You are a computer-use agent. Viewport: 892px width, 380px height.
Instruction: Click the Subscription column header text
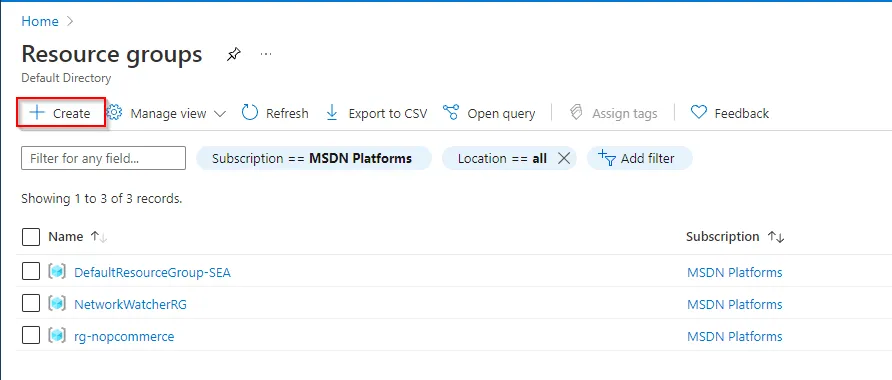(722, 237)
